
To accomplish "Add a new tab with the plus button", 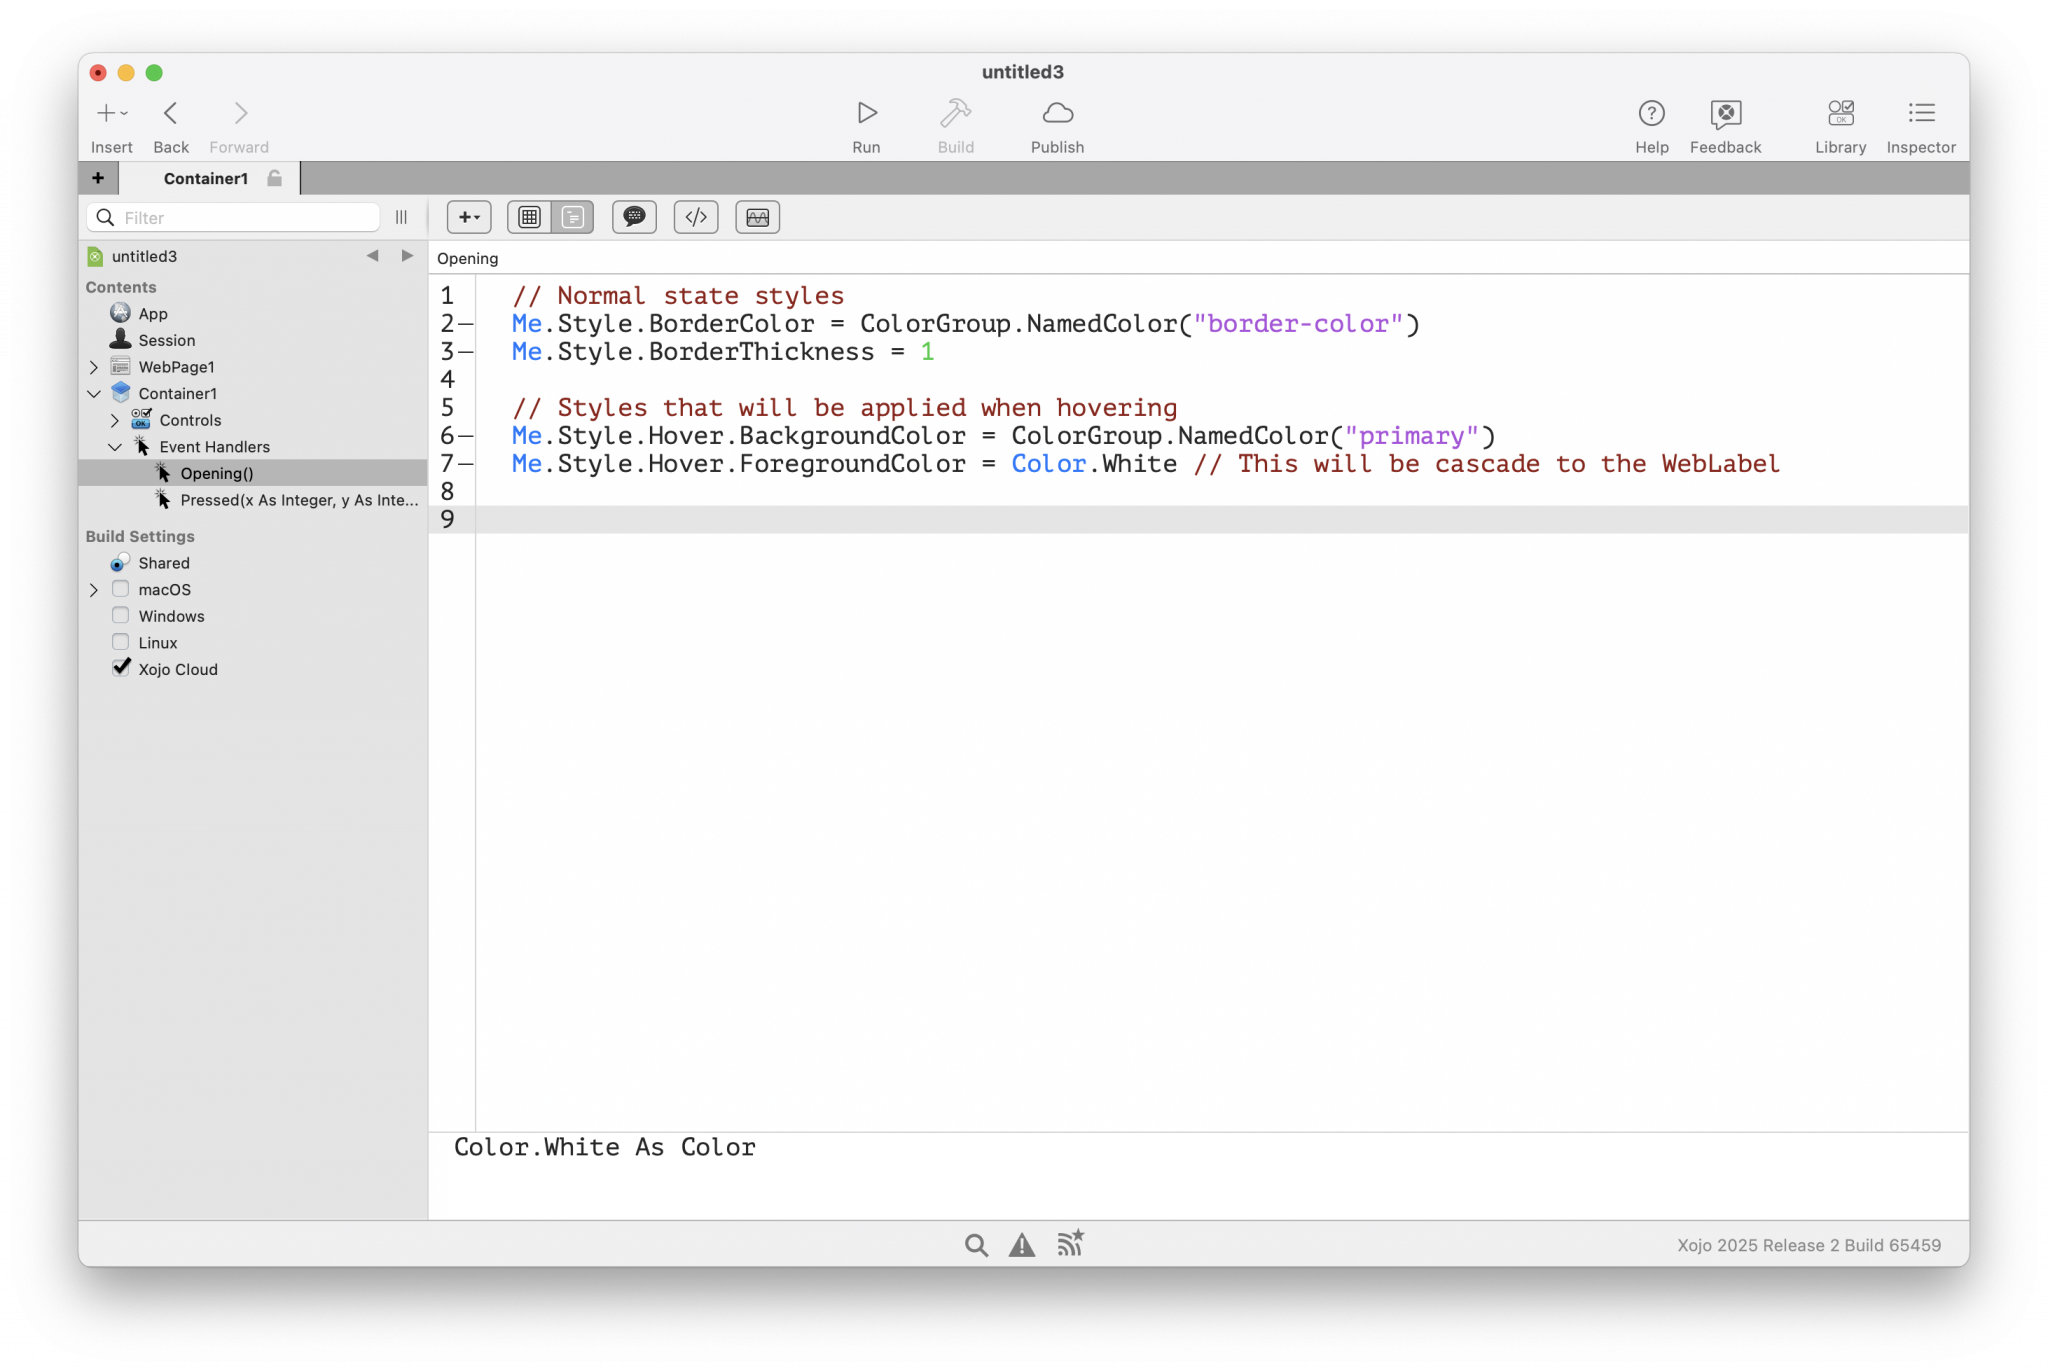I will click(x=98, y=178).
